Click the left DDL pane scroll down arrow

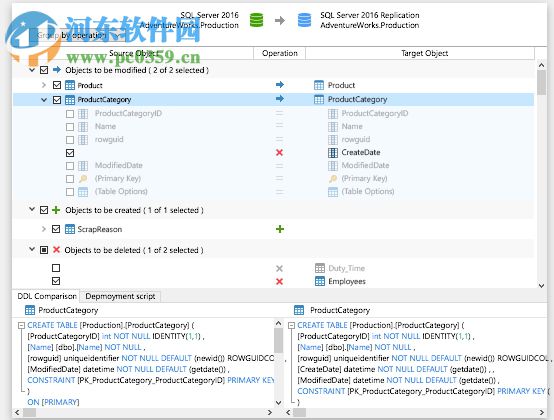click(x=278, y=403)
